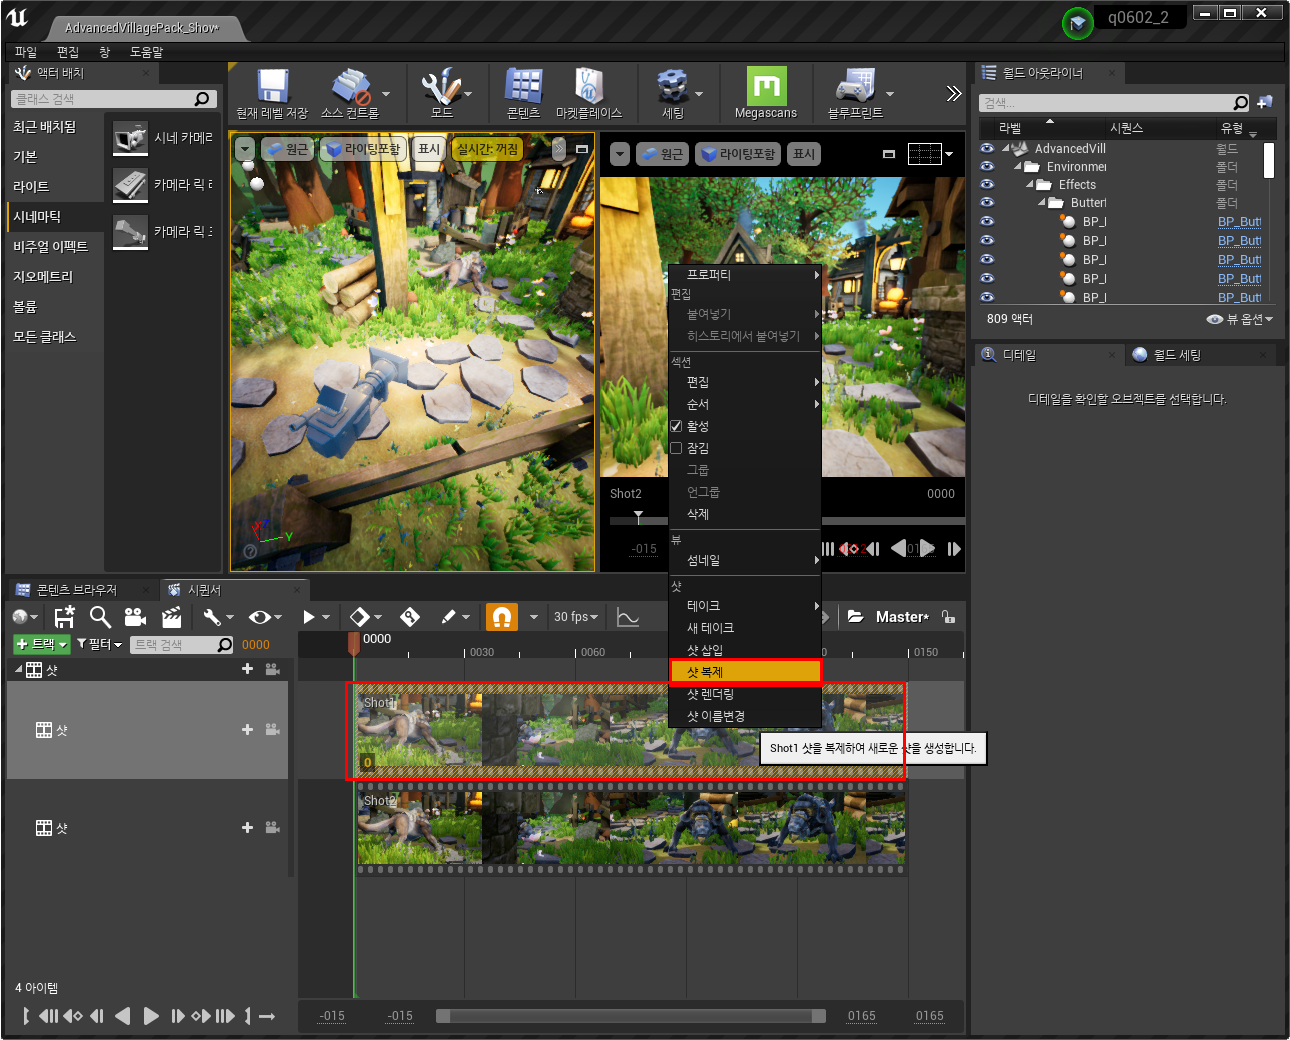Toggle the magnet snapping button in sequencer
This screenshot has width=1290, height=1040.
[x=502, y=617]
